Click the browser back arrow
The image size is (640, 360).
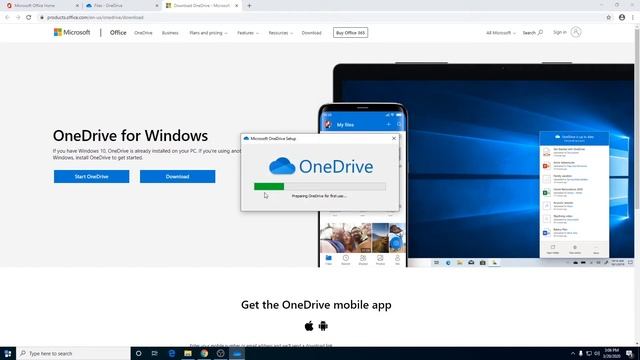tap(7, 18)
